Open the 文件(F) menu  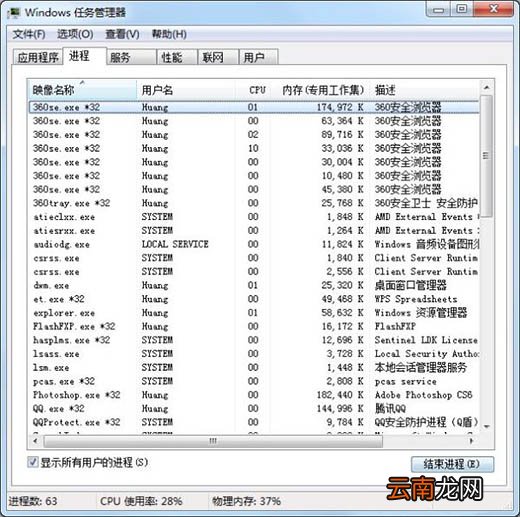(29, 34)
